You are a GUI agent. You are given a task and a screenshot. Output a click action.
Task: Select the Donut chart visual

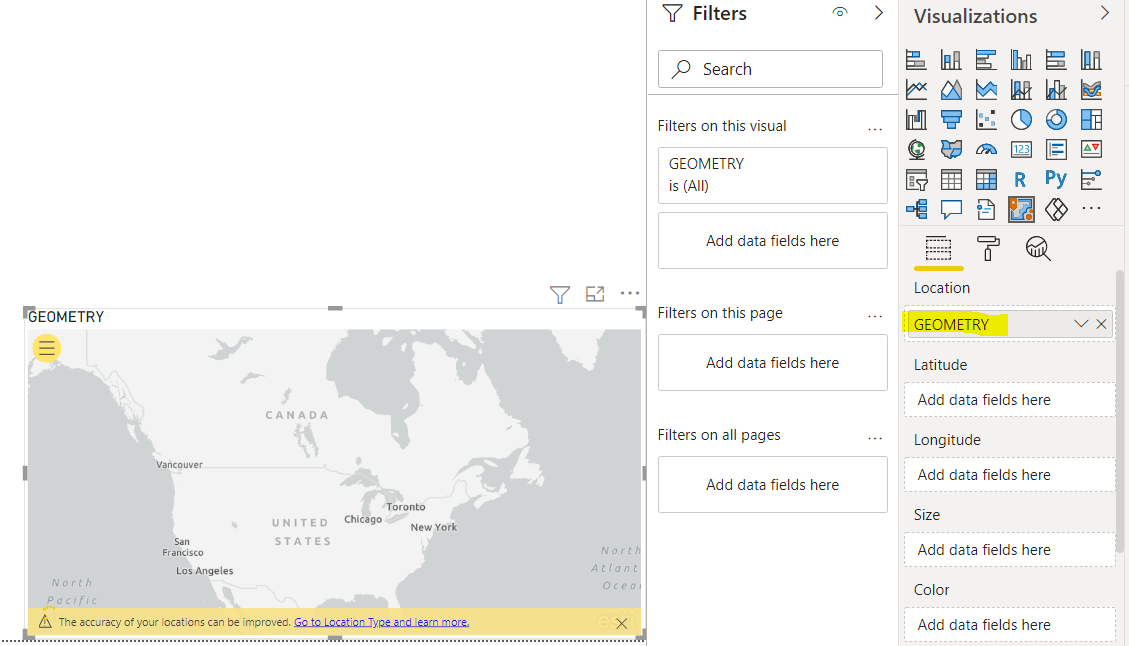point(1056,120)
